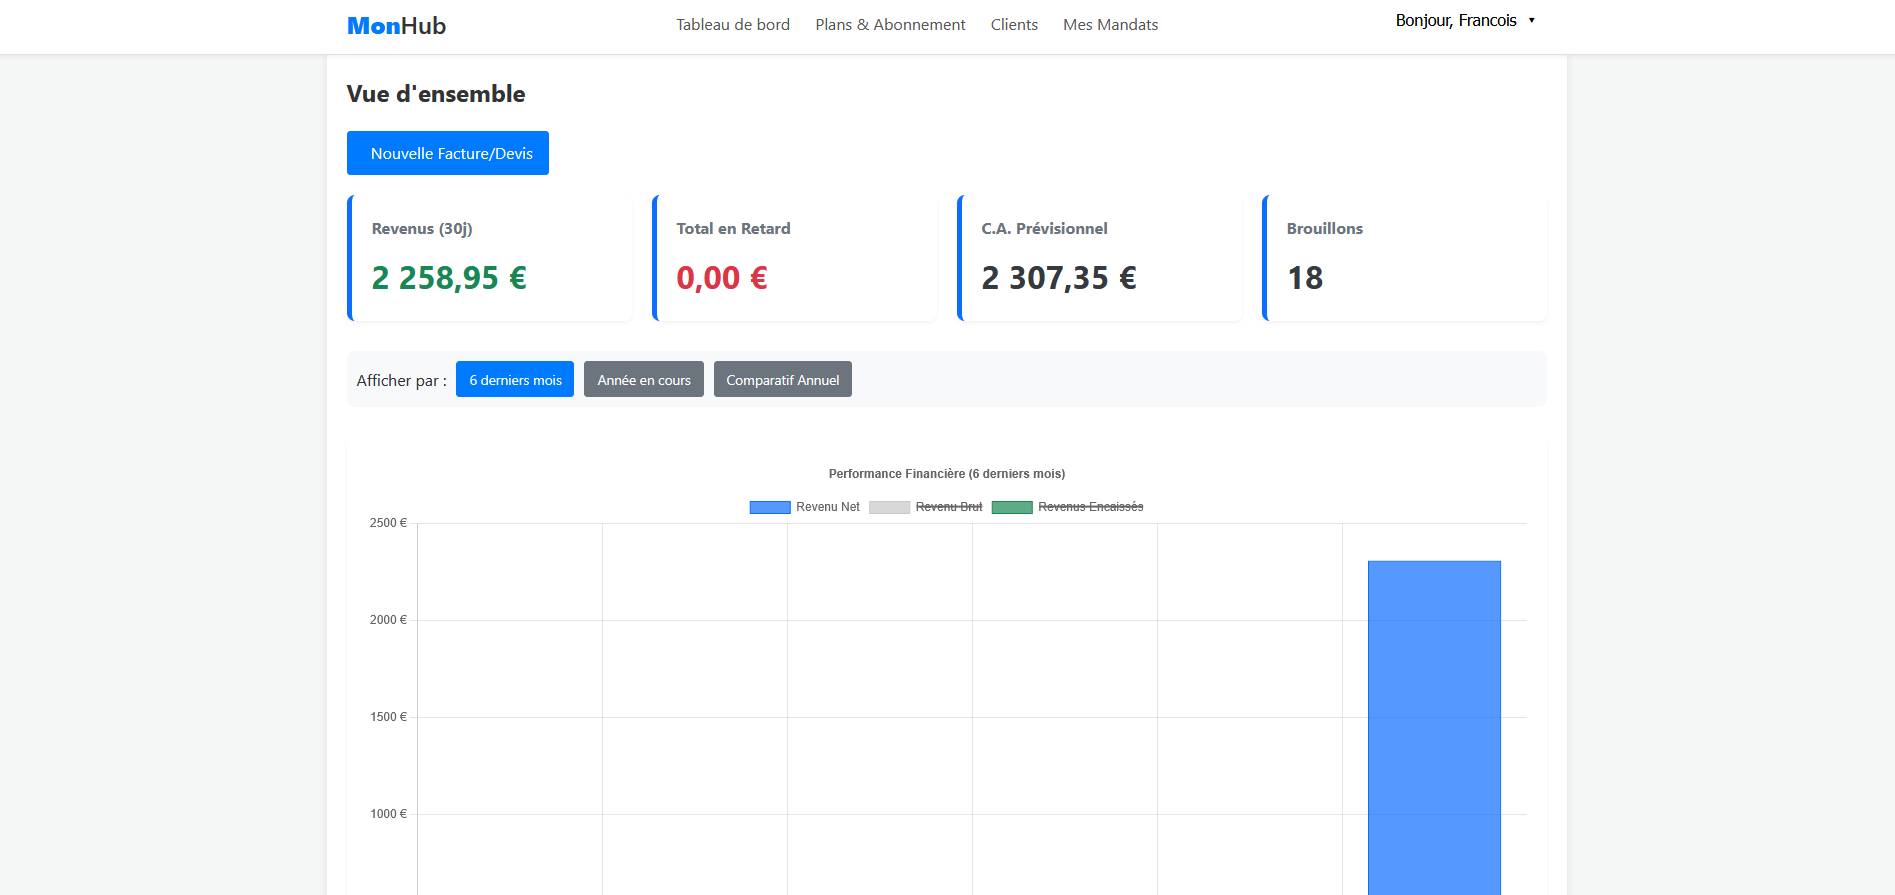The height and width of the screenshot is (895, 1895).
Task: Navigate to Mes Mandats
Action: pyautogui.click(x=1110, y=25)
